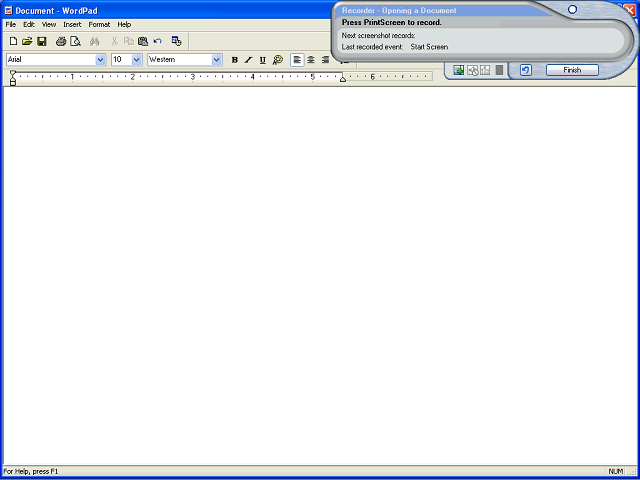Open the text color palette icon
Viewport: 640px width, 480px height.
click(x=278, y=60)
